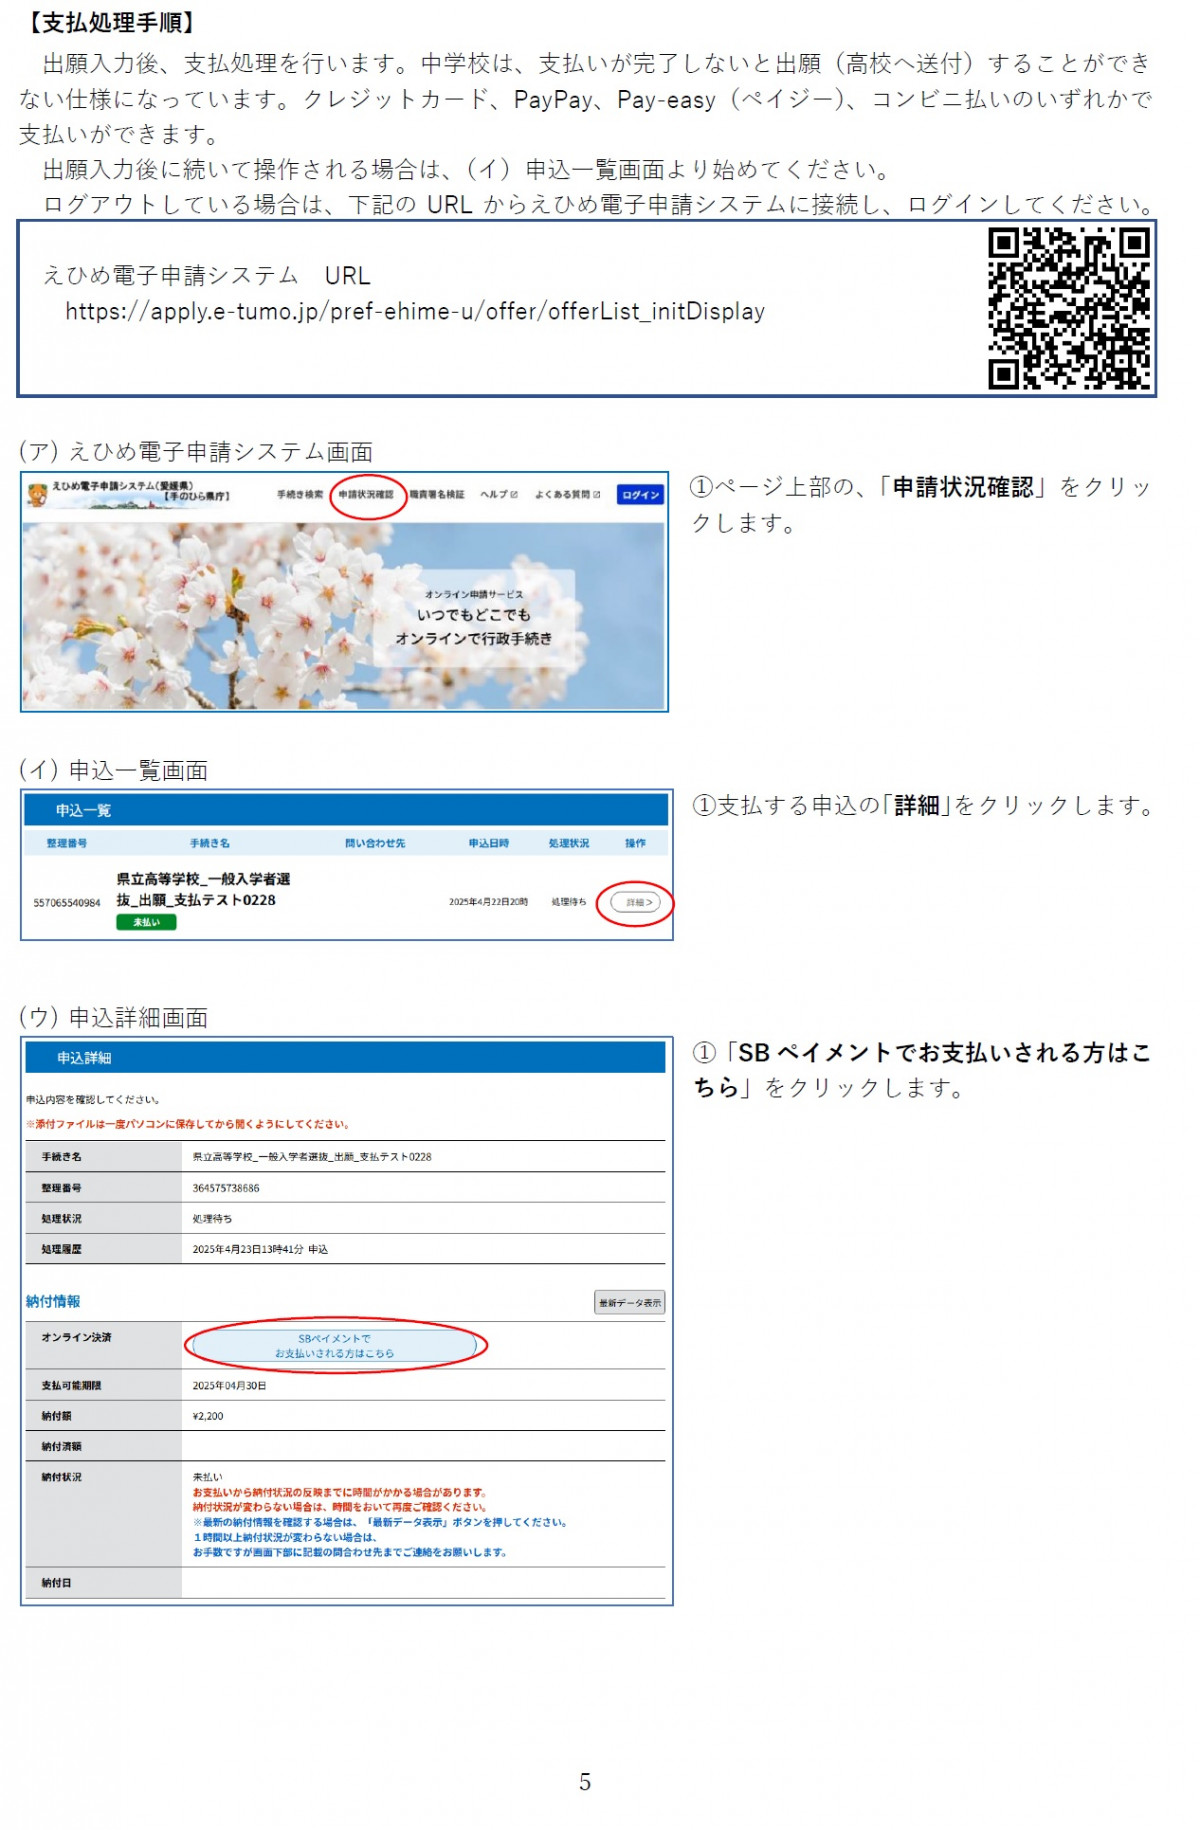Click the 申込詳細 blue header bar
The height and width of the screenshot is (1830, 1200).
[345, 1058]
